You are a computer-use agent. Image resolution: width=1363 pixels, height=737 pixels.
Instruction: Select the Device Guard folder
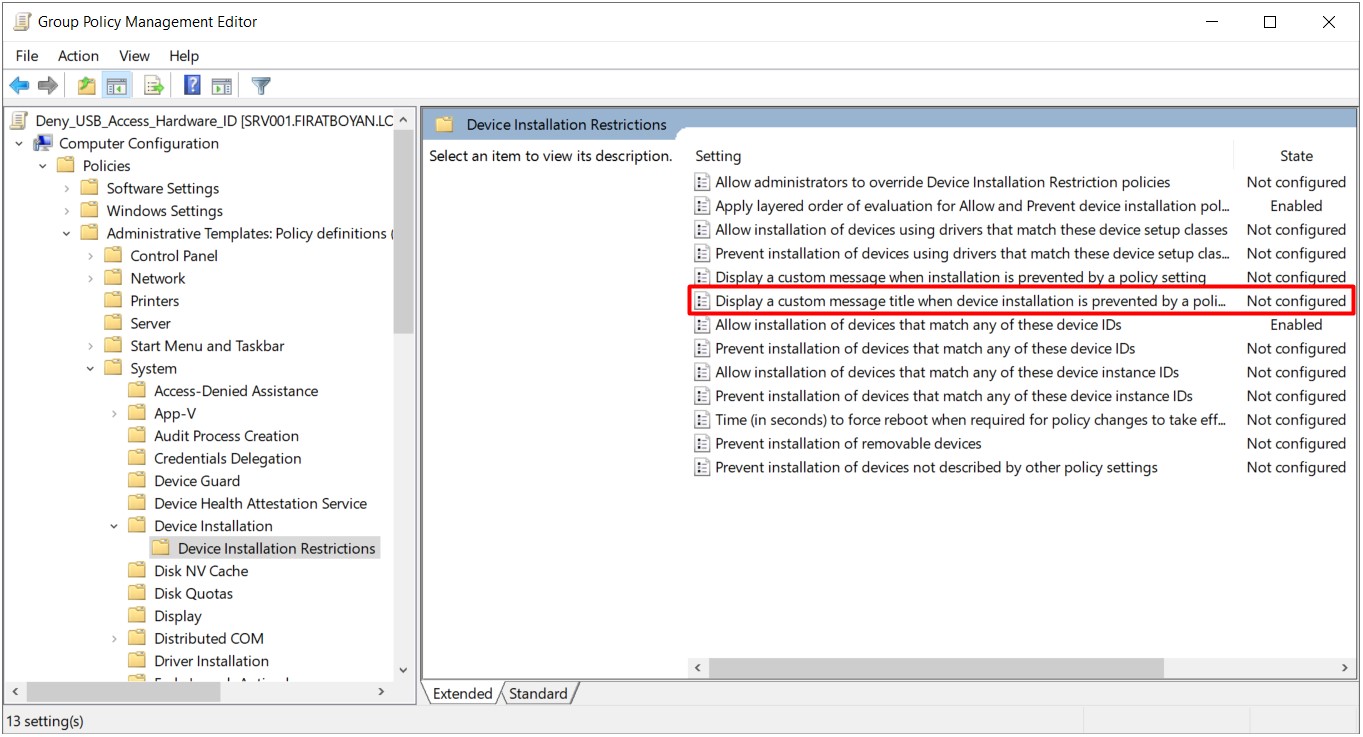point(196,481)
